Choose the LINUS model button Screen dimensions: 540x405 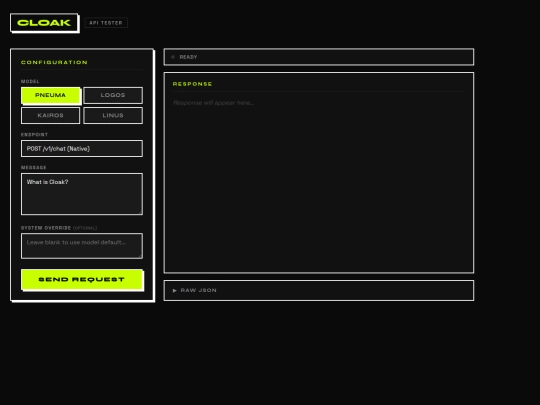point(113,115)
